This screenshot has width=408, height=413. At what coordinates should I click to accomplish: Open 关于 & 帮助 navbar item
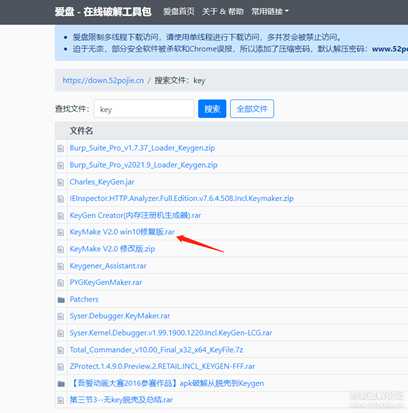[x=223, y=12]
